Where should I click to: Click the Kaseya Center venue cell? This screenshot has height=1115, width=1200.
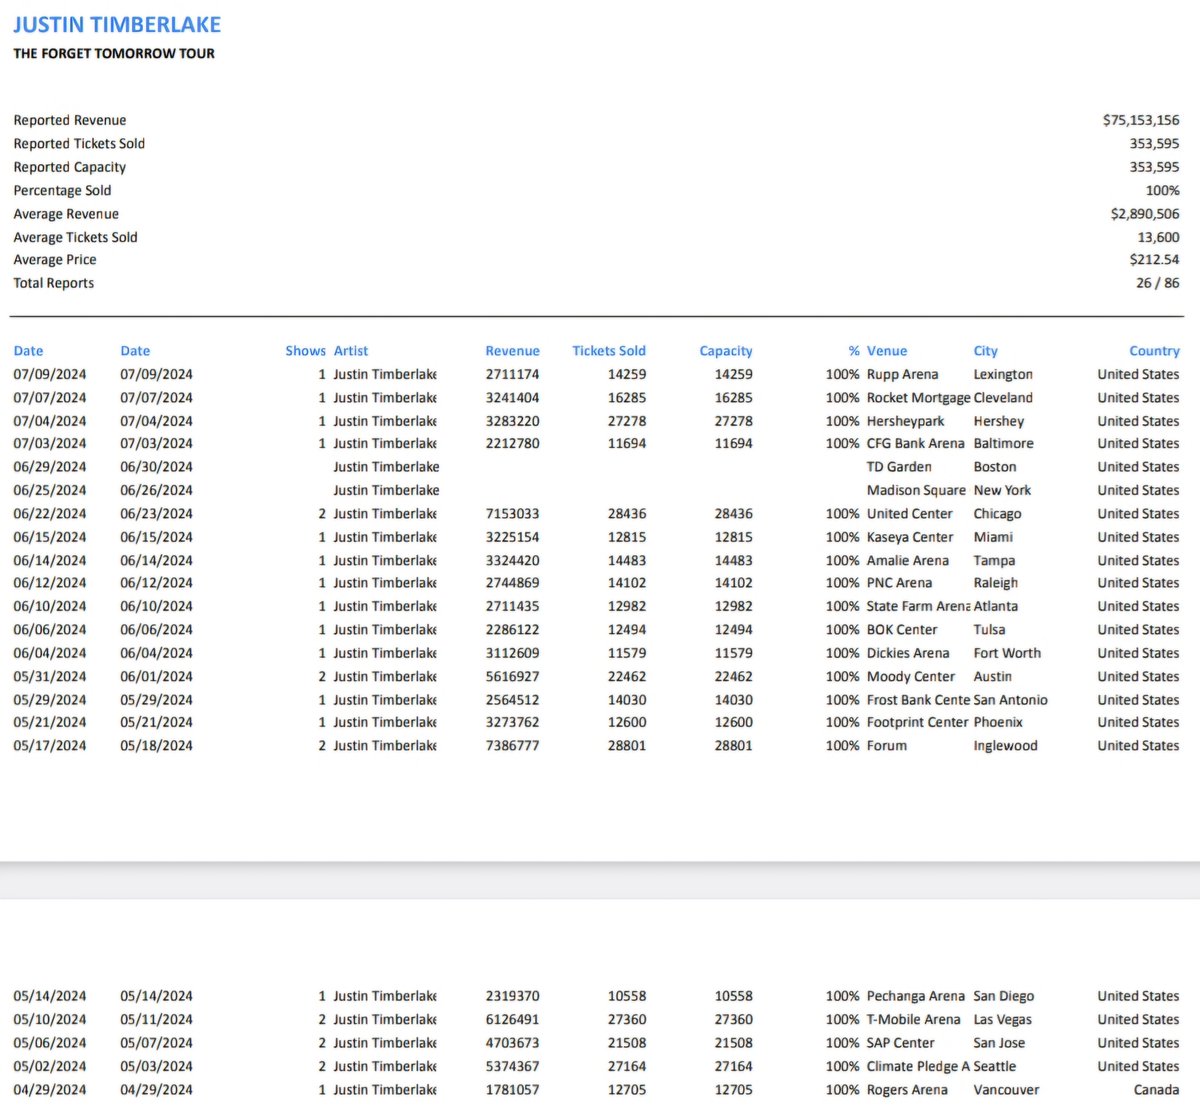[910, 537]
